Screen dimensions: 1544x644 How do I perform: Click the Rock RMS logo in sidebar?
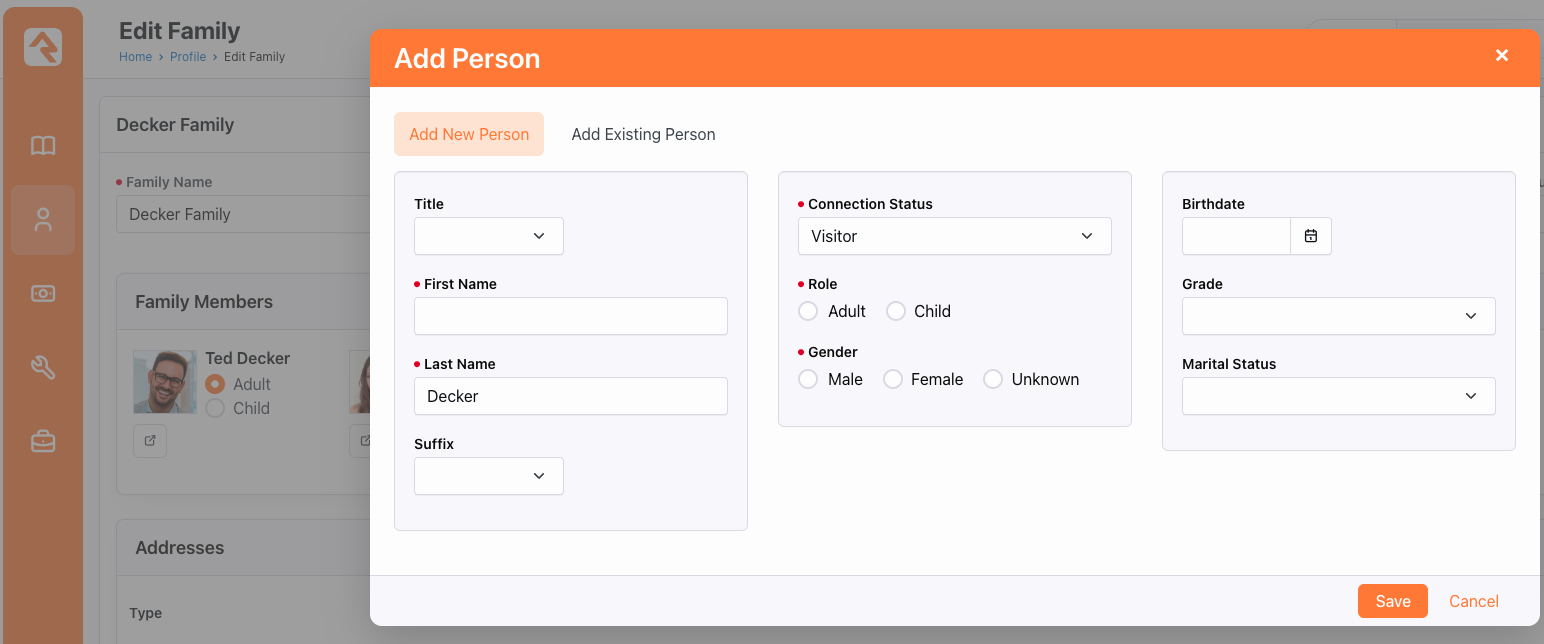43,47
